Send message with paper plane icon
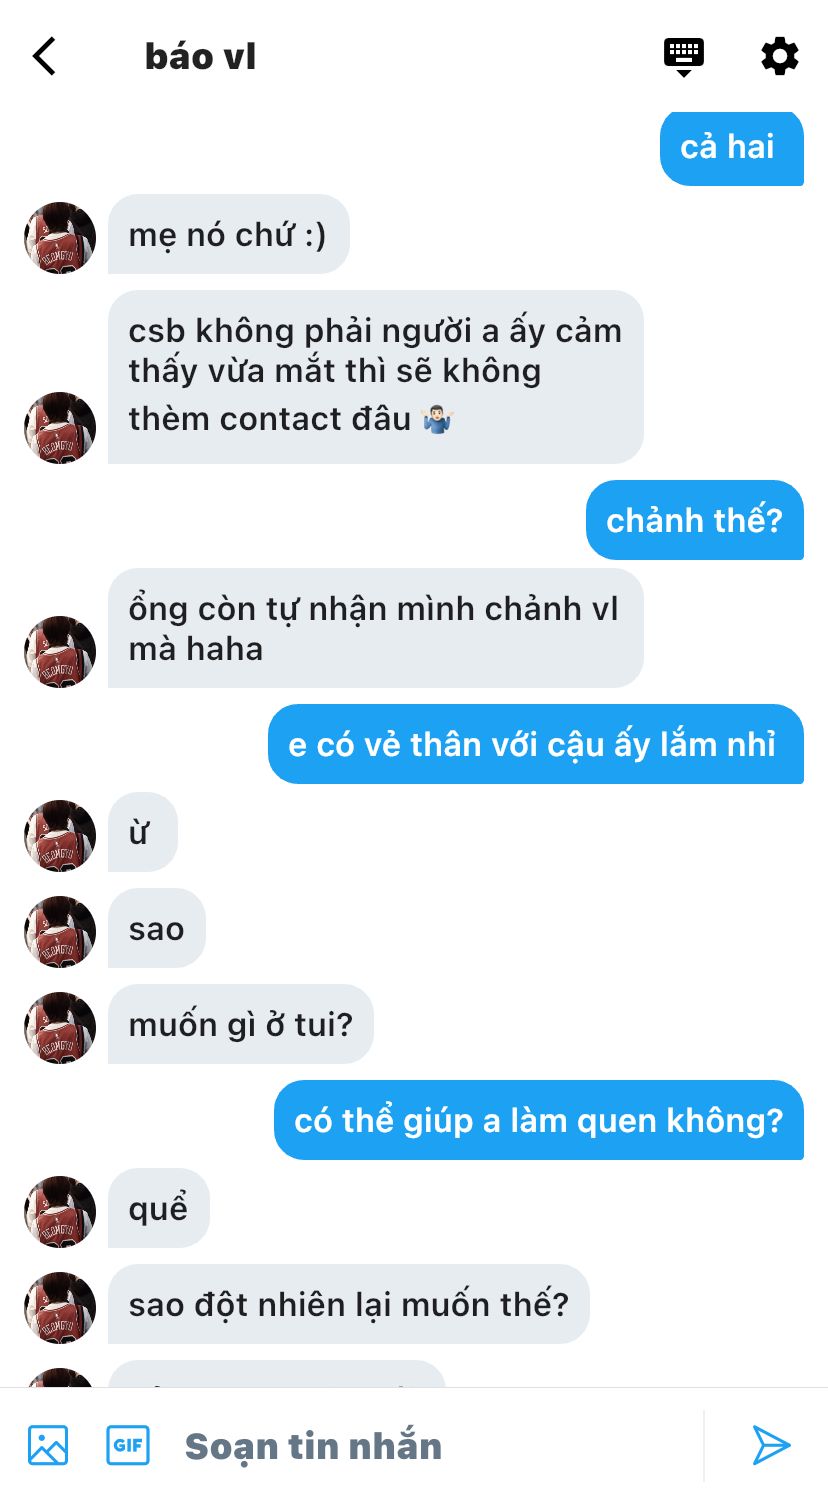This screenshot has width=828, height=1490. coord(771,1445)
